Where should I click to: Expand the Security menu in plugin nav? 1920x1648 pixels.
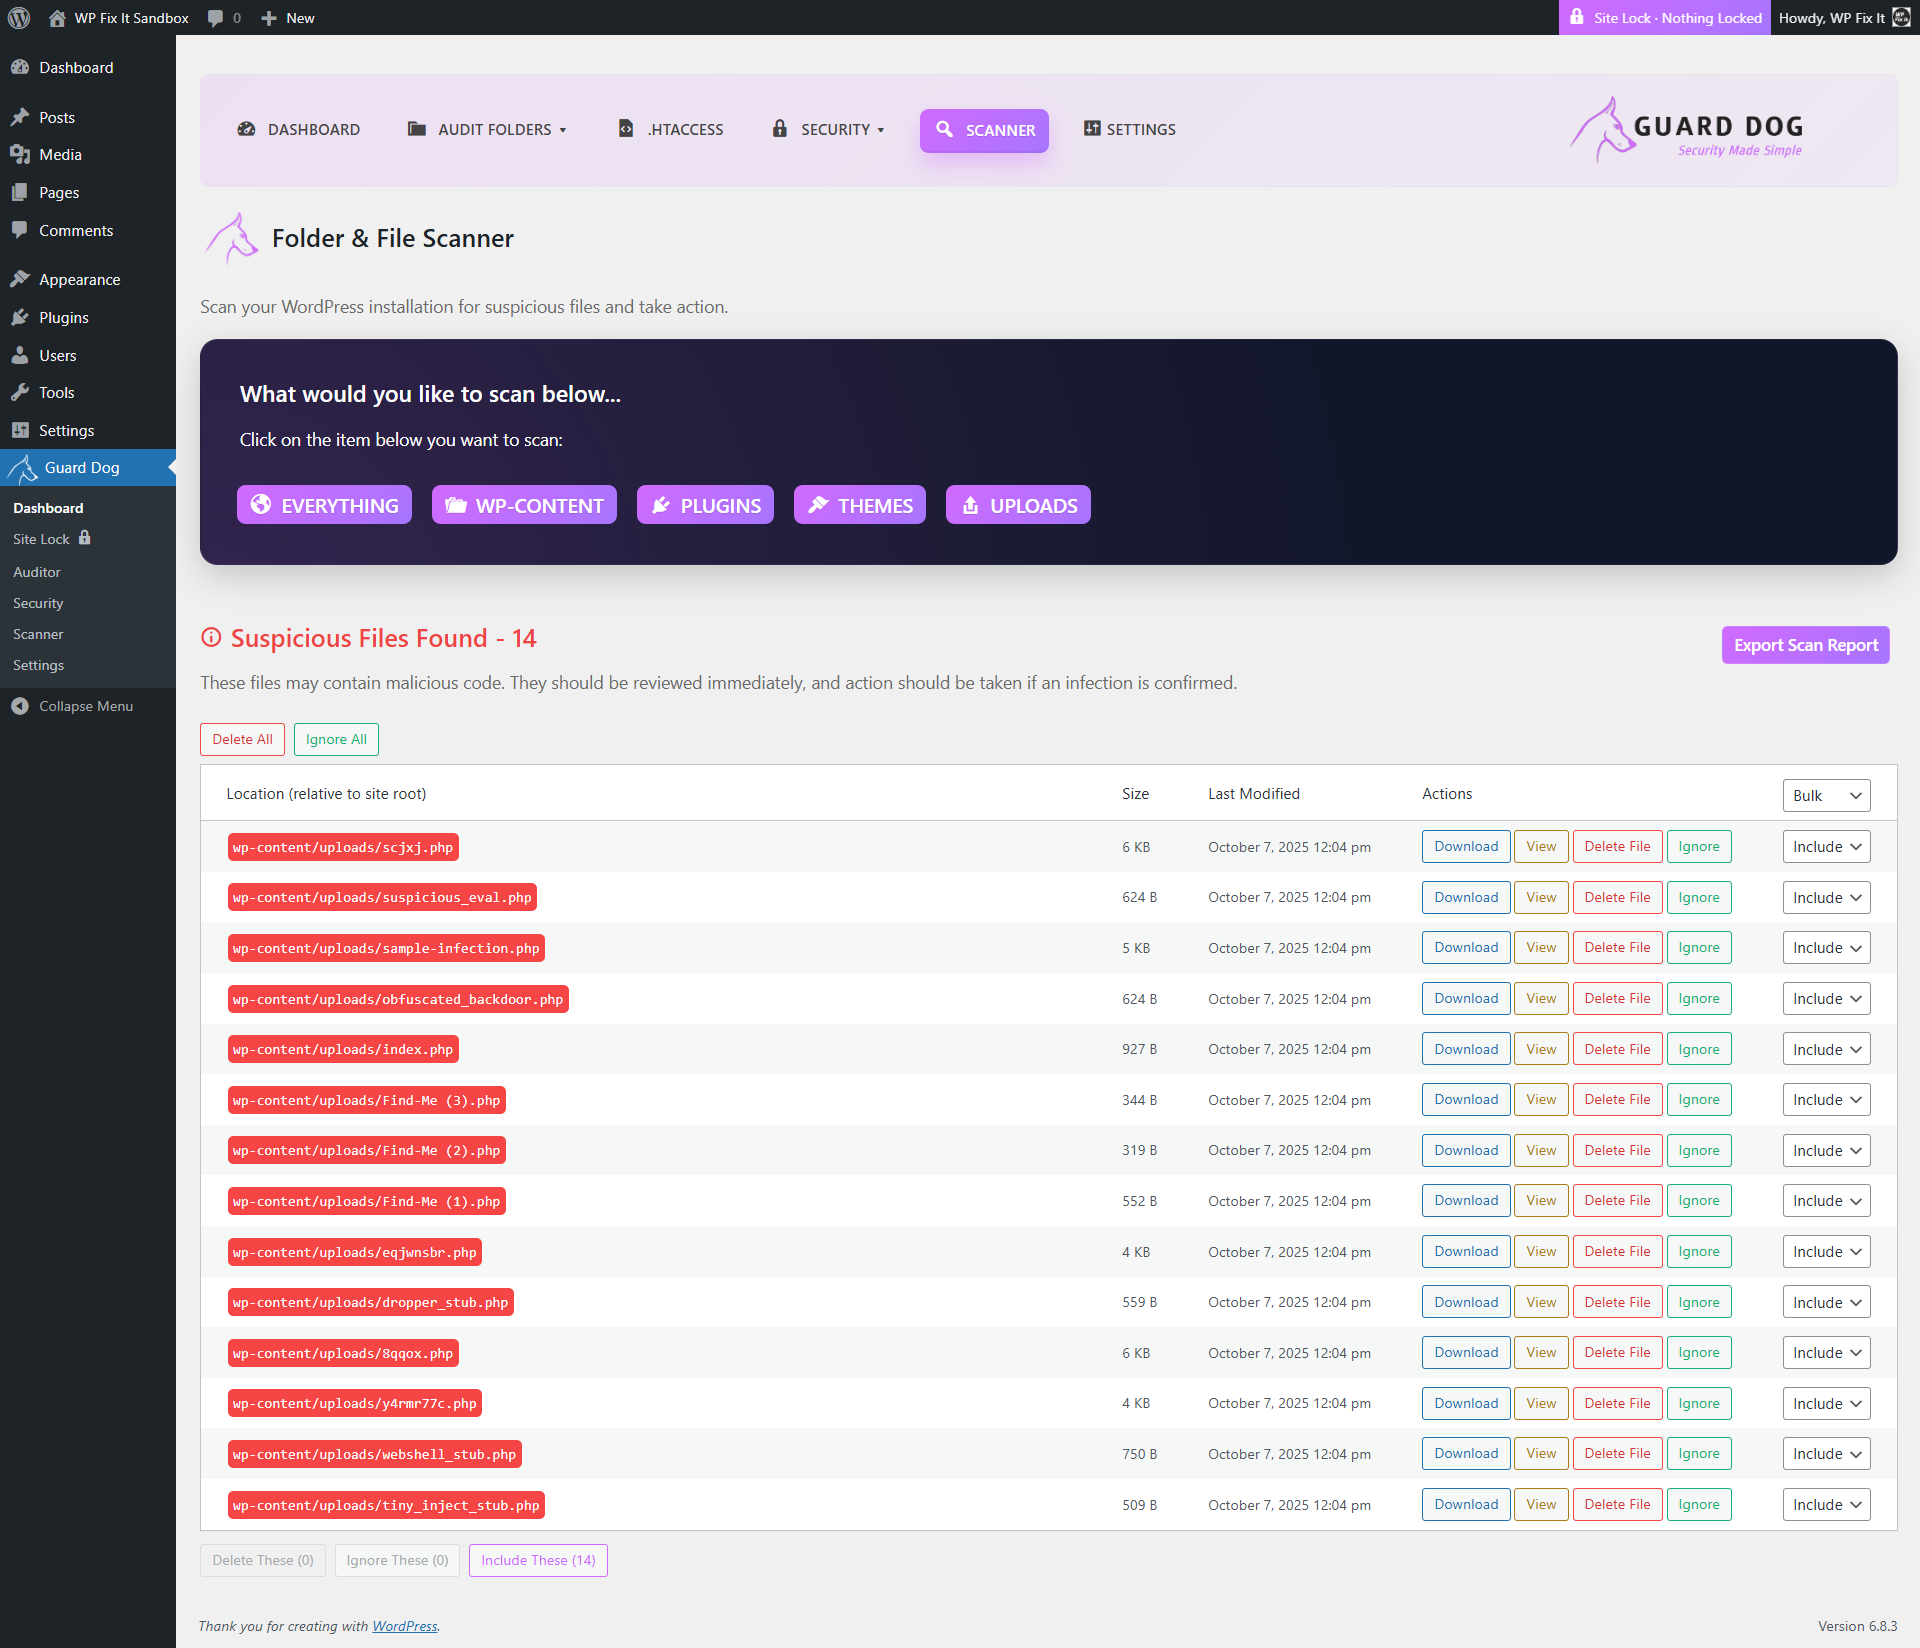pyautogui.click(x=829, y=130)
